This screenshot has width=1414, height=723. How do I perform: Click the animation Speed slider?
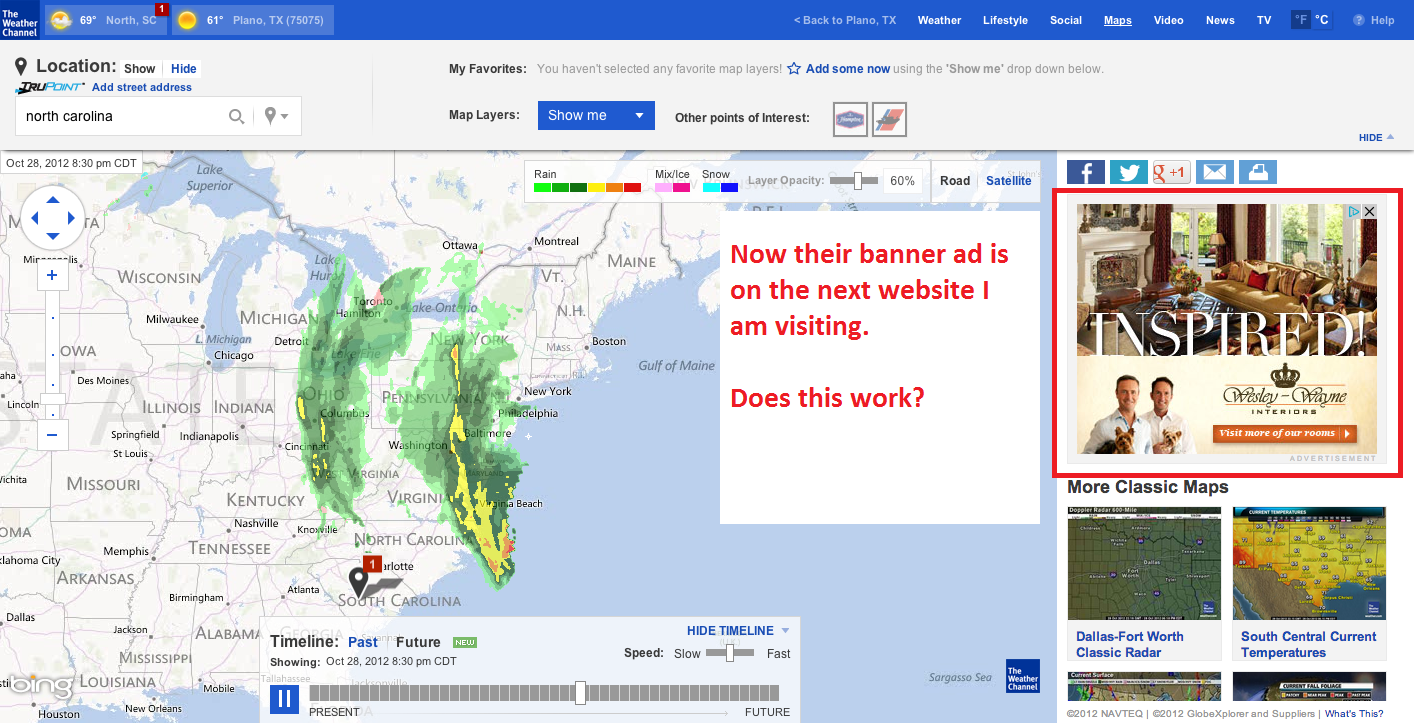click(x=729, y=653)
